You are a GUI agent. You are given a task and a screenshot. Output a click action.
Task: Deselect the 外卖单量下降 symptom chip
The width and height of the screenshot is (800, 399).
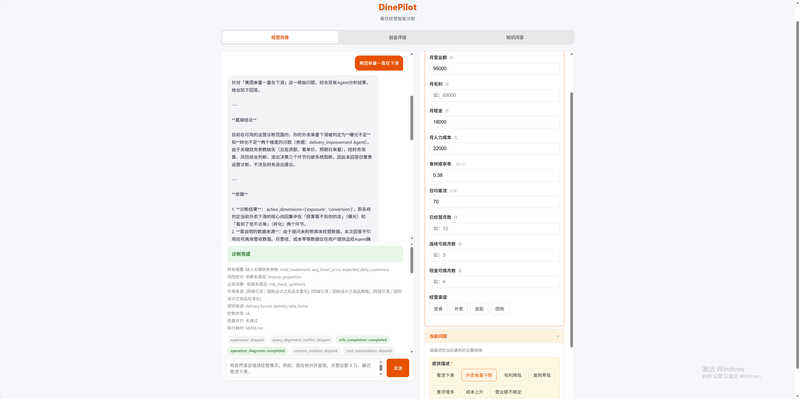pyautogui.click(x=479, y=375)
